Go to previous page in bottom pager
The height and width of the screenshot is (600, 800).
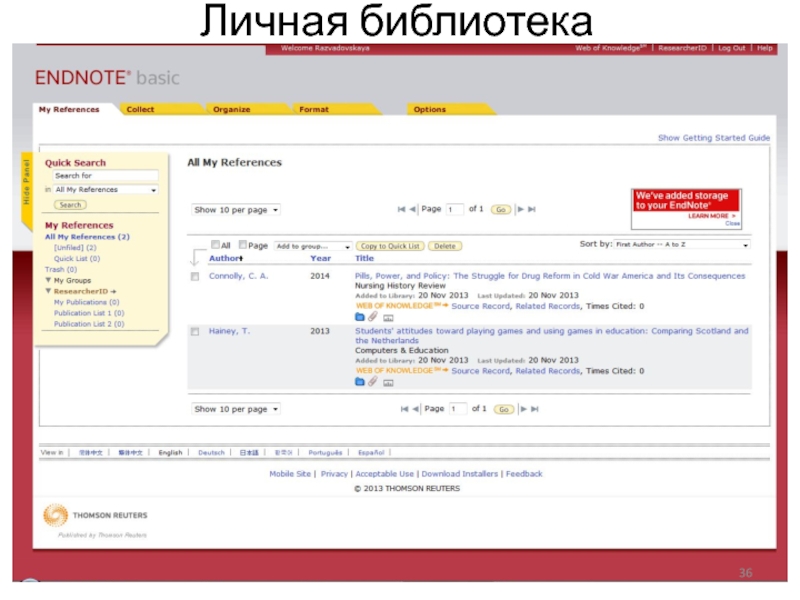[415, 409]
